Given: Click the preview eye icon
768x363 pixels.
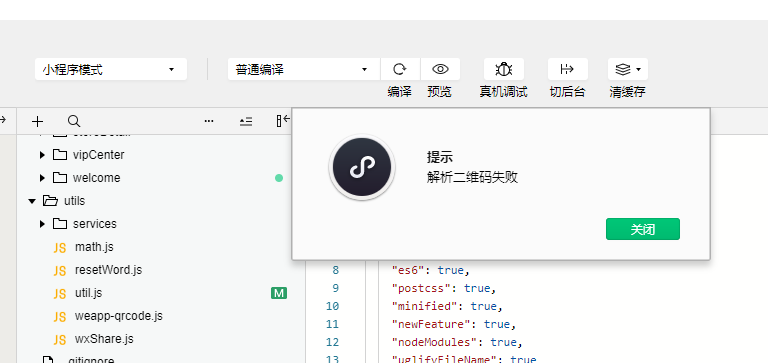Looking at the screenshot, I should (x=440, y=69).
